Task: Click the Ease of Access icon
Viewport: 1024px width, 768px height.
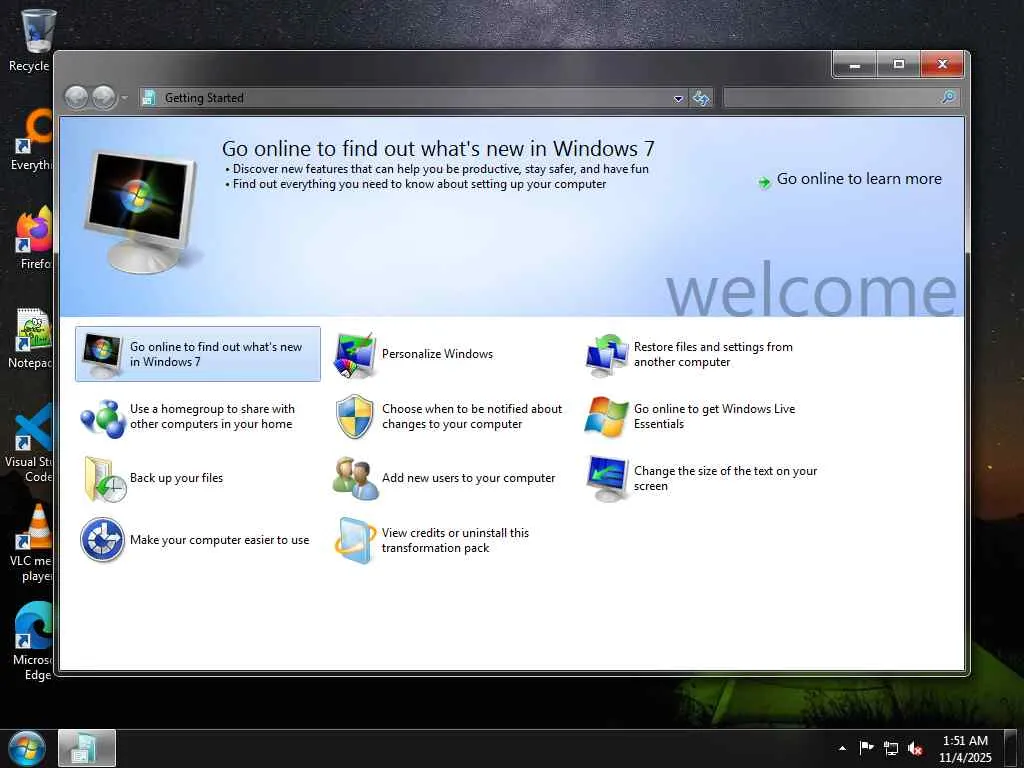Action: pos(103,540)
